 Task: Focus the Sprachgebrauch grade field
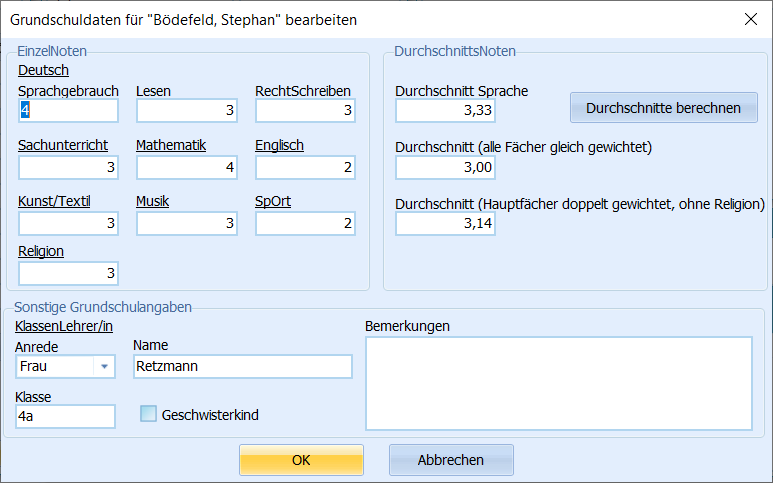point(69,110)
